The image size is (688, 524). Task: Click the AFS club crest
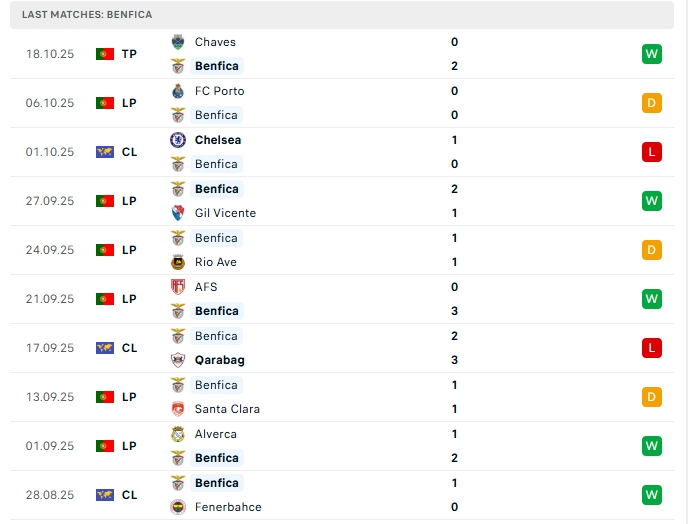point(178,287)
